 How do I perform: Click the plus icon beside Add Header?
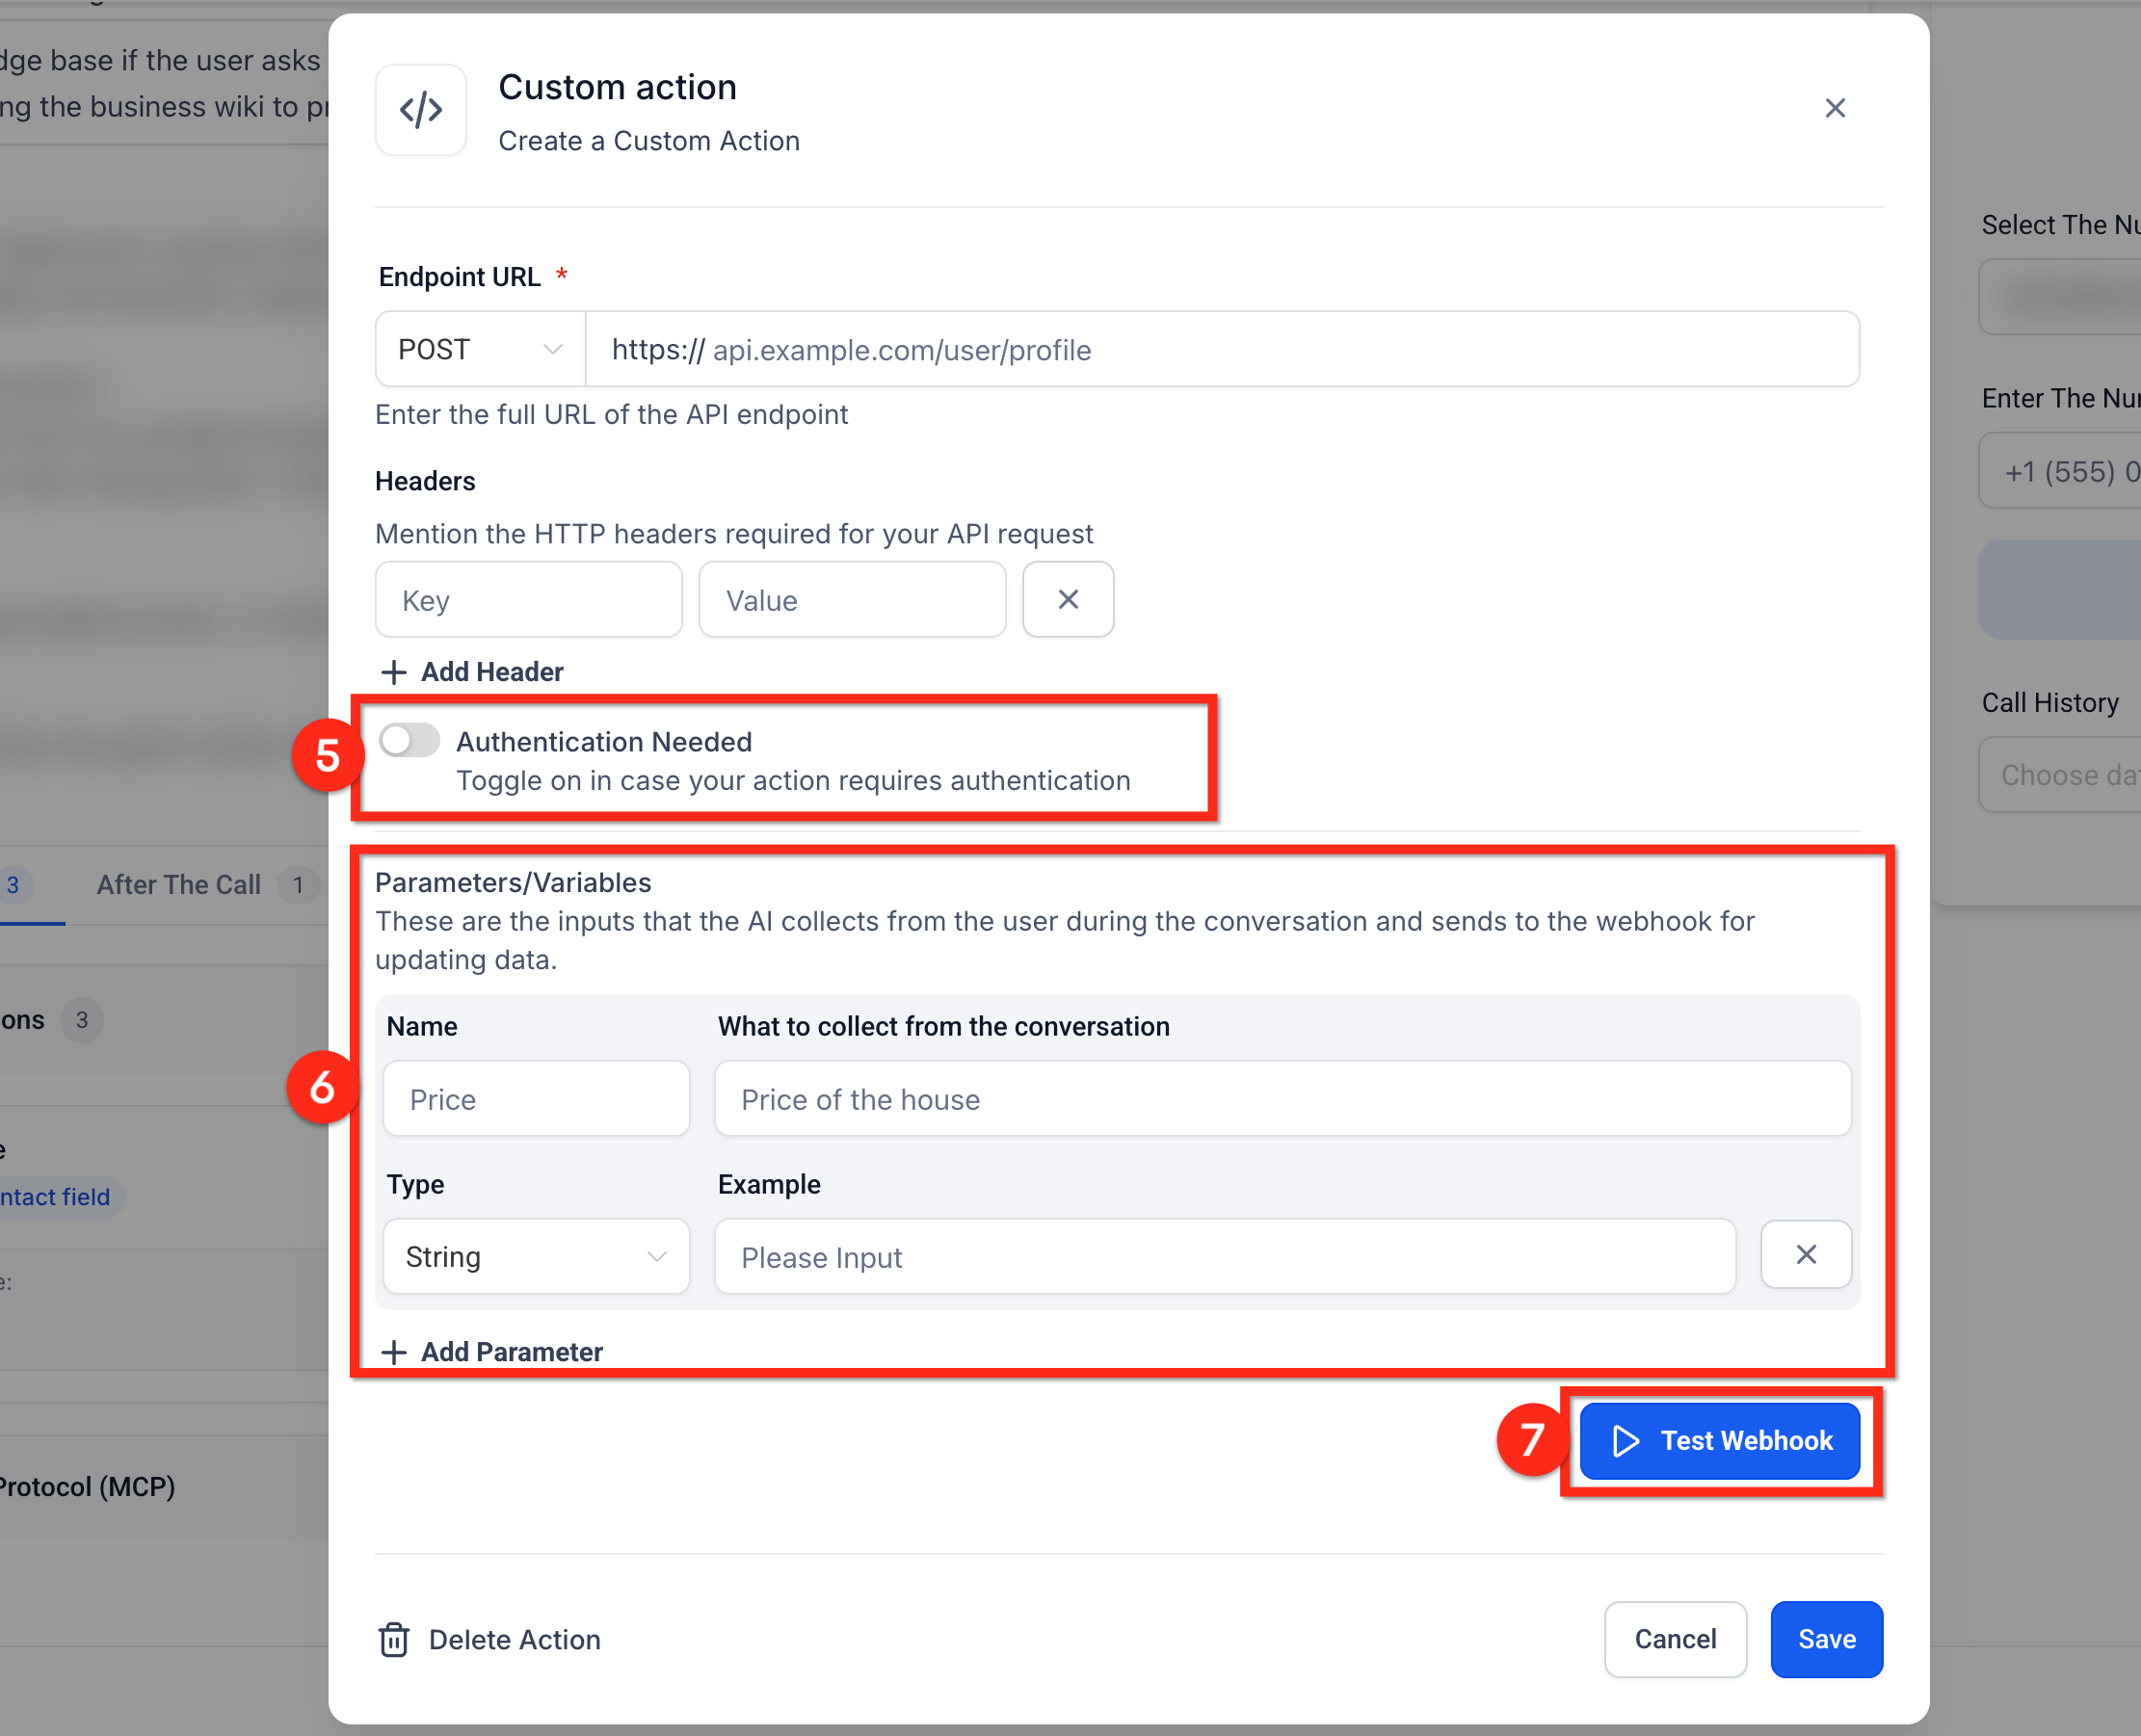pyautogui.click(x=394, y=672)
